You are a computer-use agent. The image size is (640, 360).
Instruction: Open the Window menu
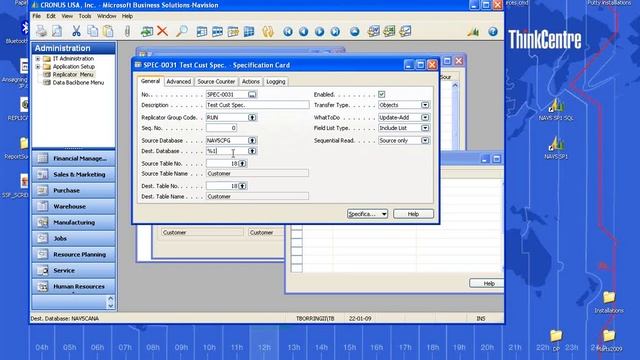107,16
